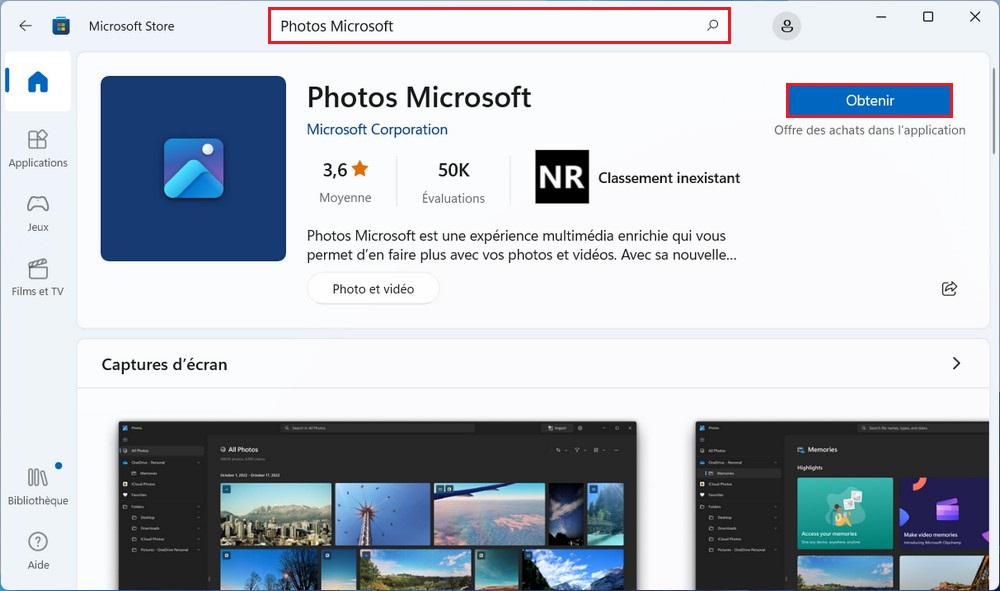Click the Photos Microsoft app logo
The height and width of the screenshot is (591, 1000).
coord(193,168)
